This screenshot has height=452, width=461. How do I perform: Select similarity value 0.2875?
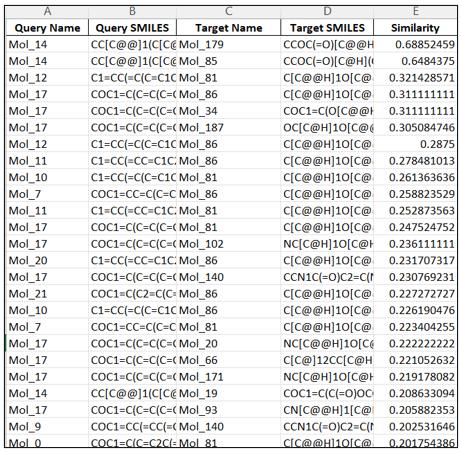point(415,144)
